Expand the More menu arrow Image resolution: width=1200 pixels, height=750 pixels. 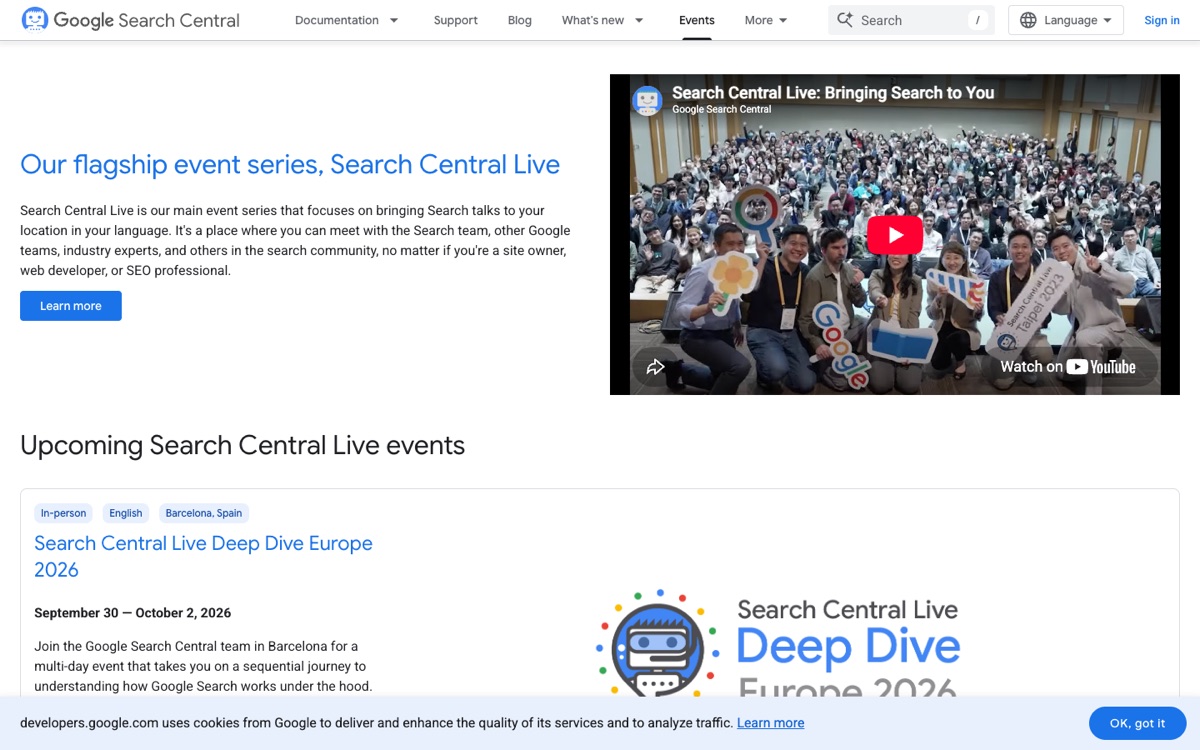[783, 20]
